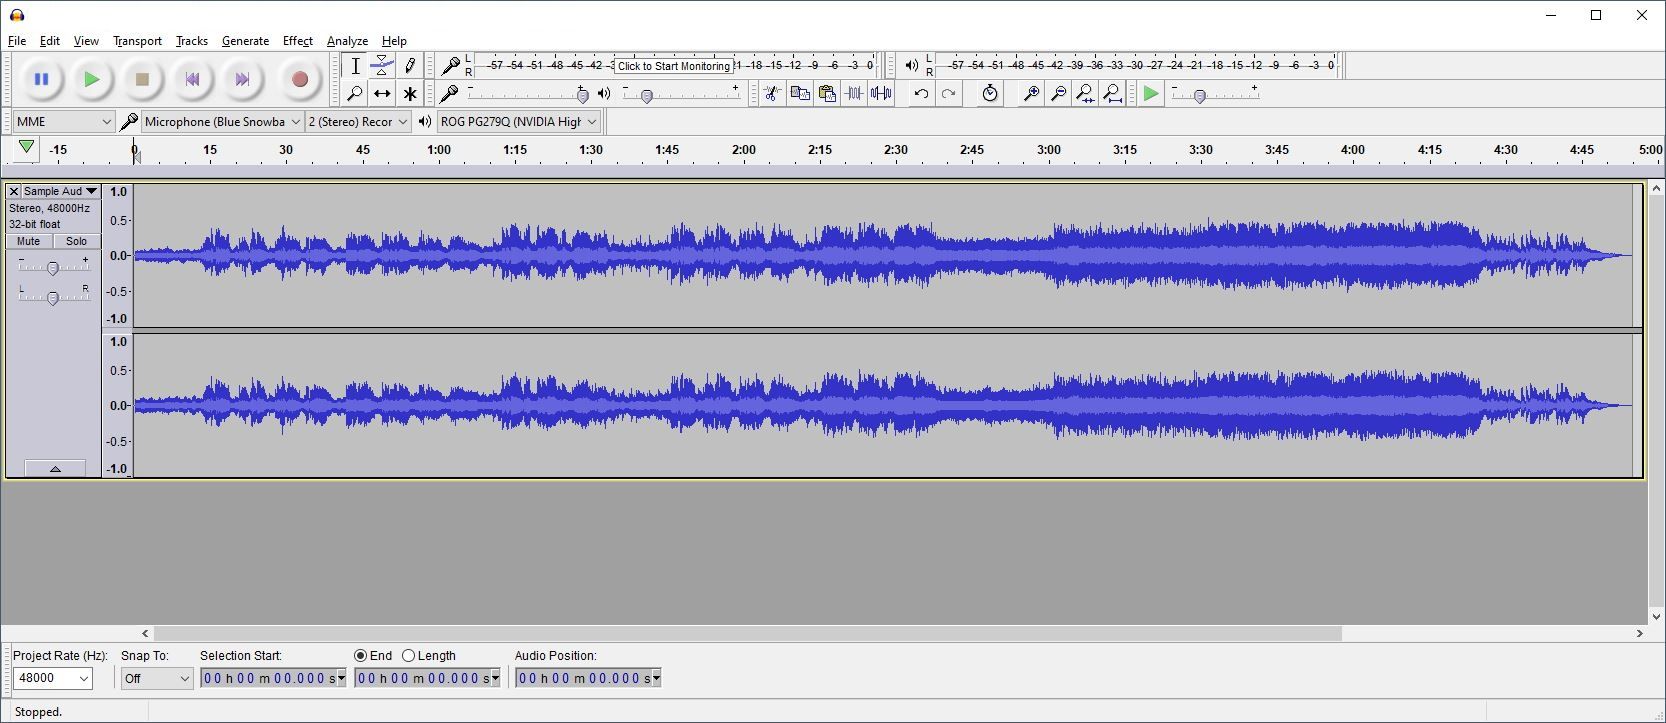Open the Effect menu
Viewport: 1666px width, 723px height.
coord(298,41)
